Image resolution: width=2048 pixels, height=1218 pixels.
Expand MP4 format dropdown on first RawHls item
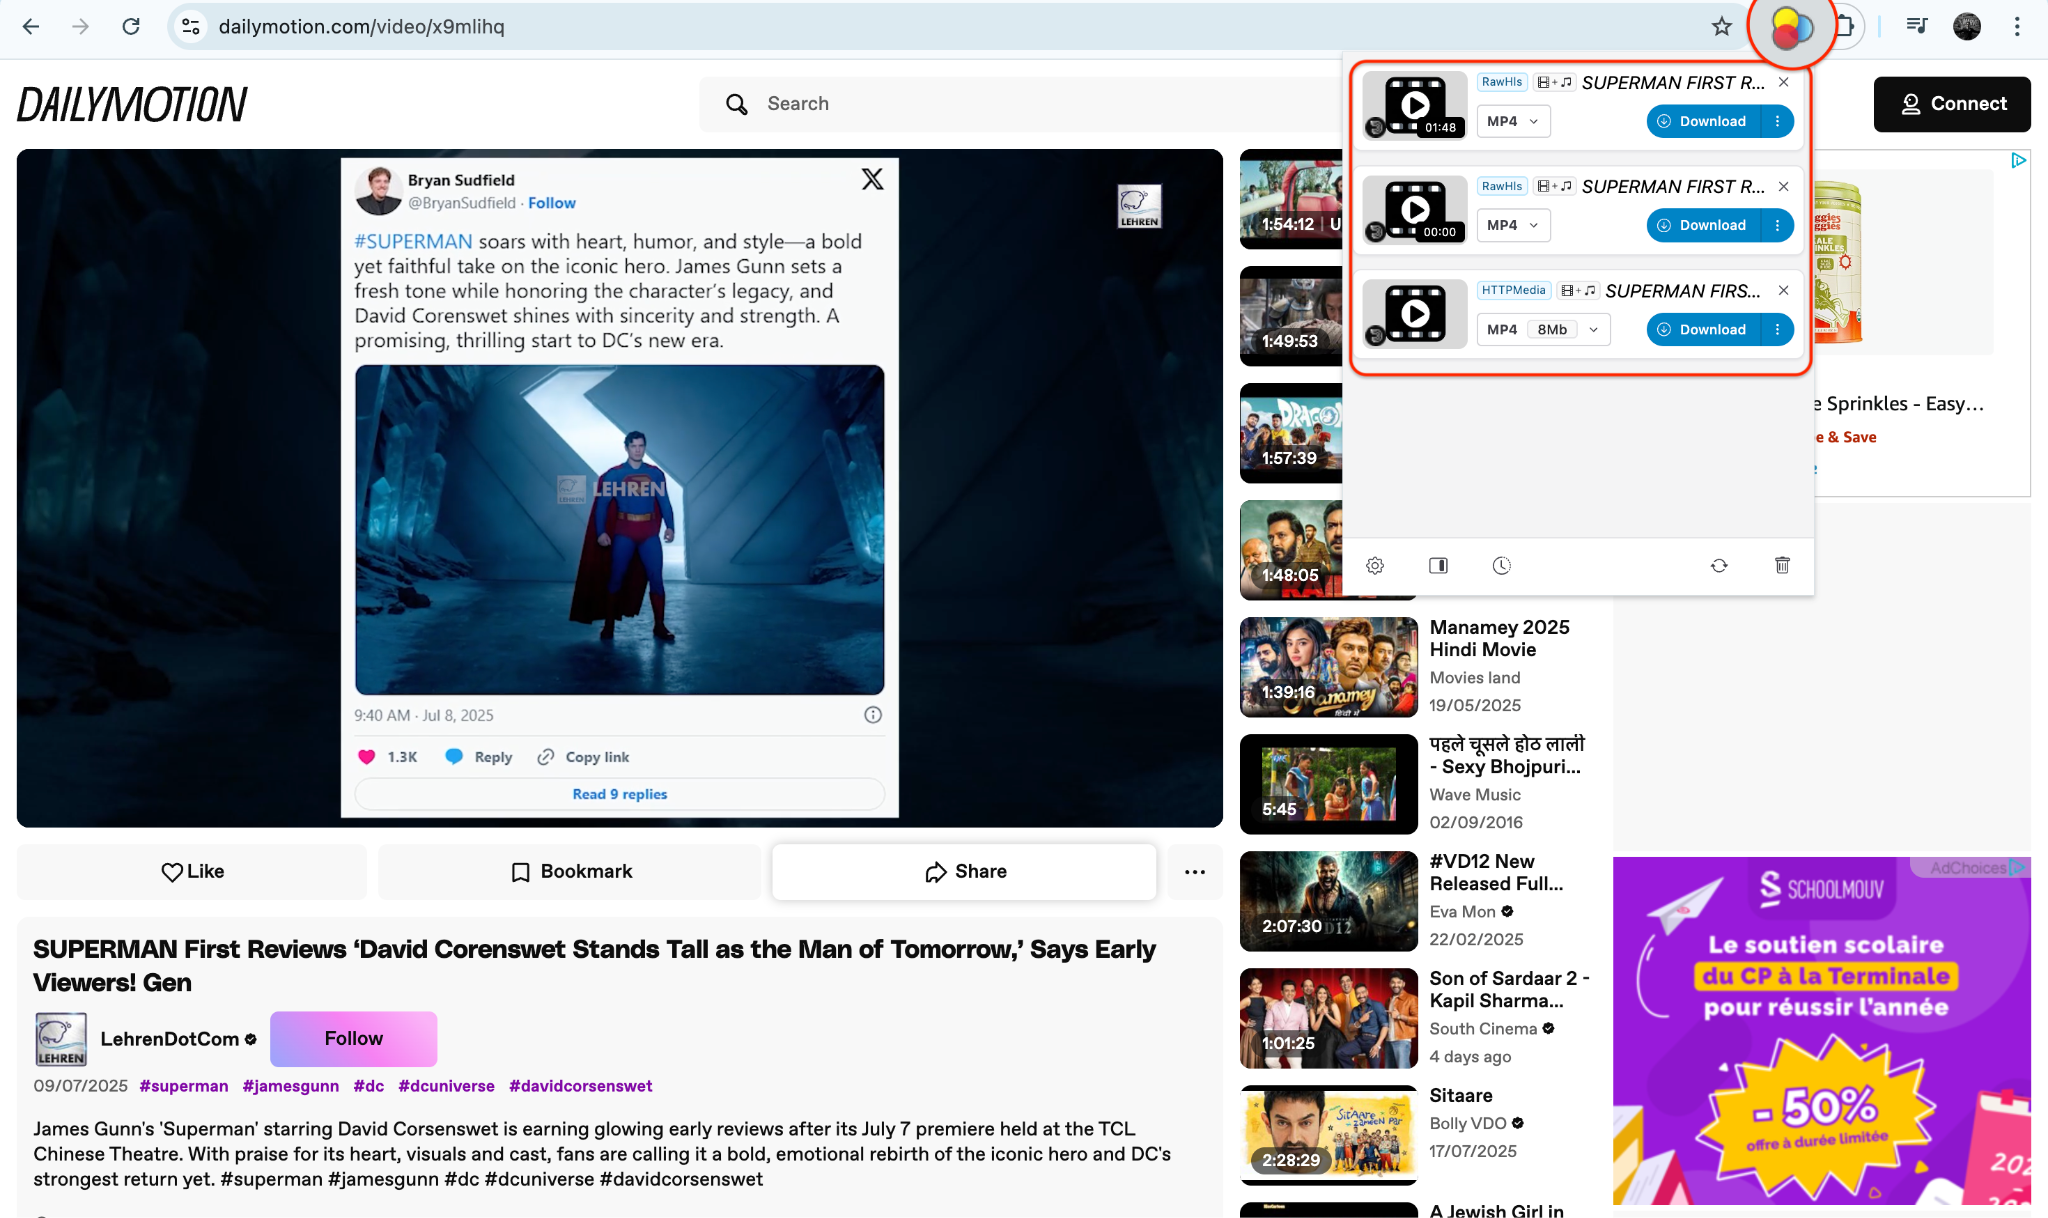tap(1513, 121)
